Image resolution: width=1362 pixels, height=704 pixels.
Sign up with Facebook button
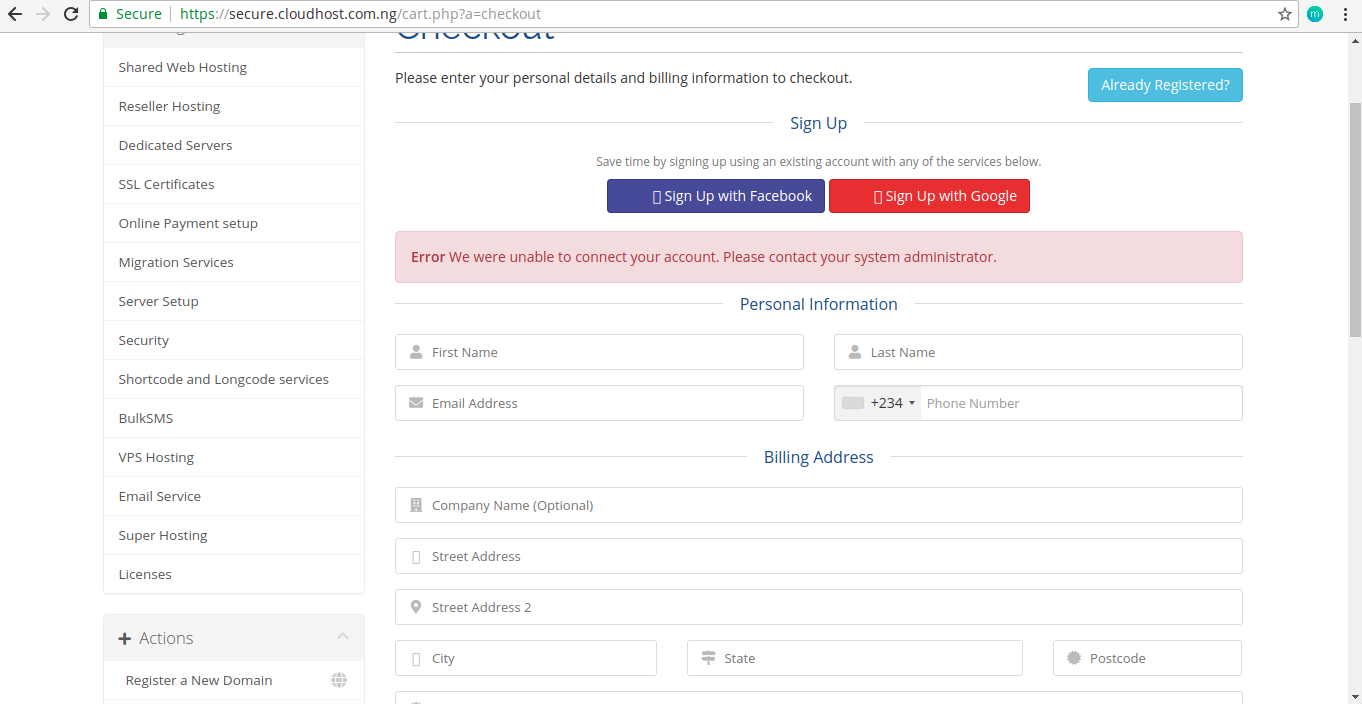[716, 196]
